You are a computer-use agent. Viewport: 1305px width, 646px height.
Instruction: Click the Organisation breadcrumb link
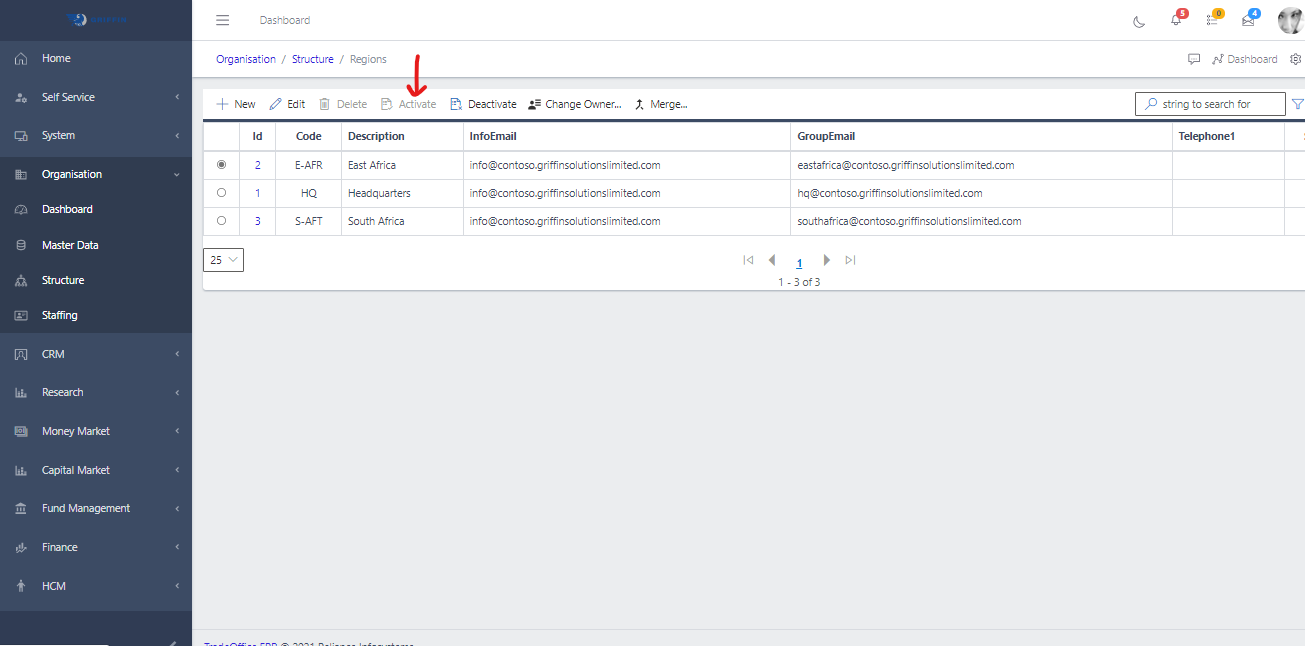tap(246, 59)
